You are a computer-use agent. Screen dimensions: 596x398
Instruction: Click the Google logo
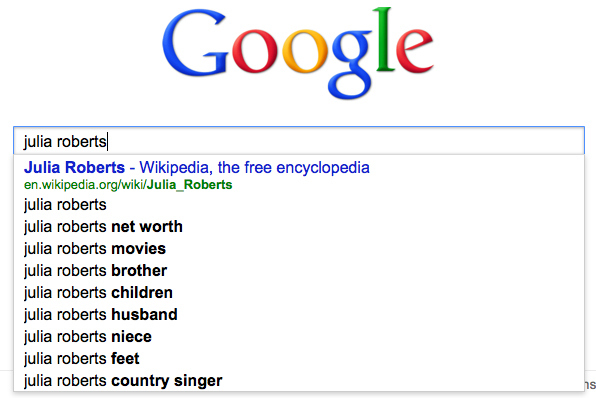click(298, 53)
